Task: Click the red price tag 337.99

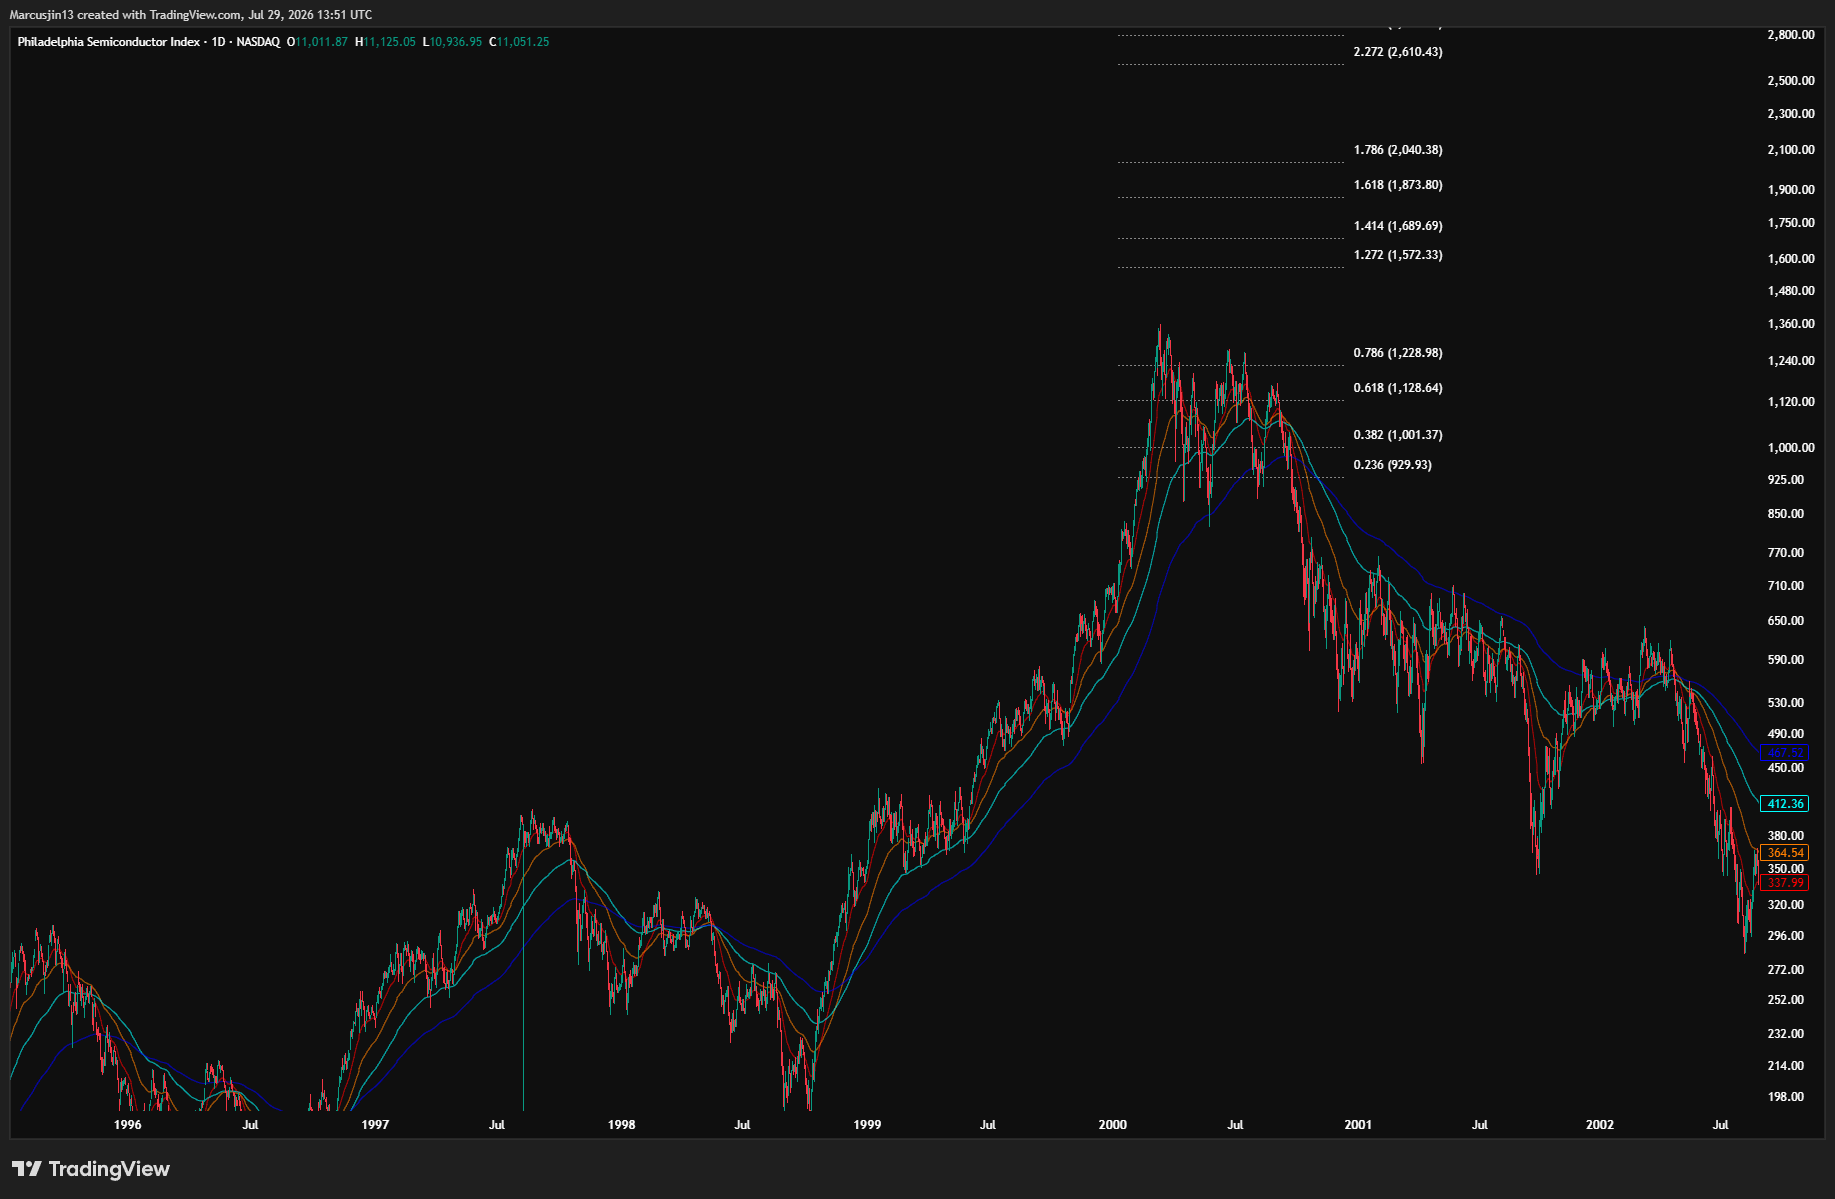Action: coord(1785,882)
